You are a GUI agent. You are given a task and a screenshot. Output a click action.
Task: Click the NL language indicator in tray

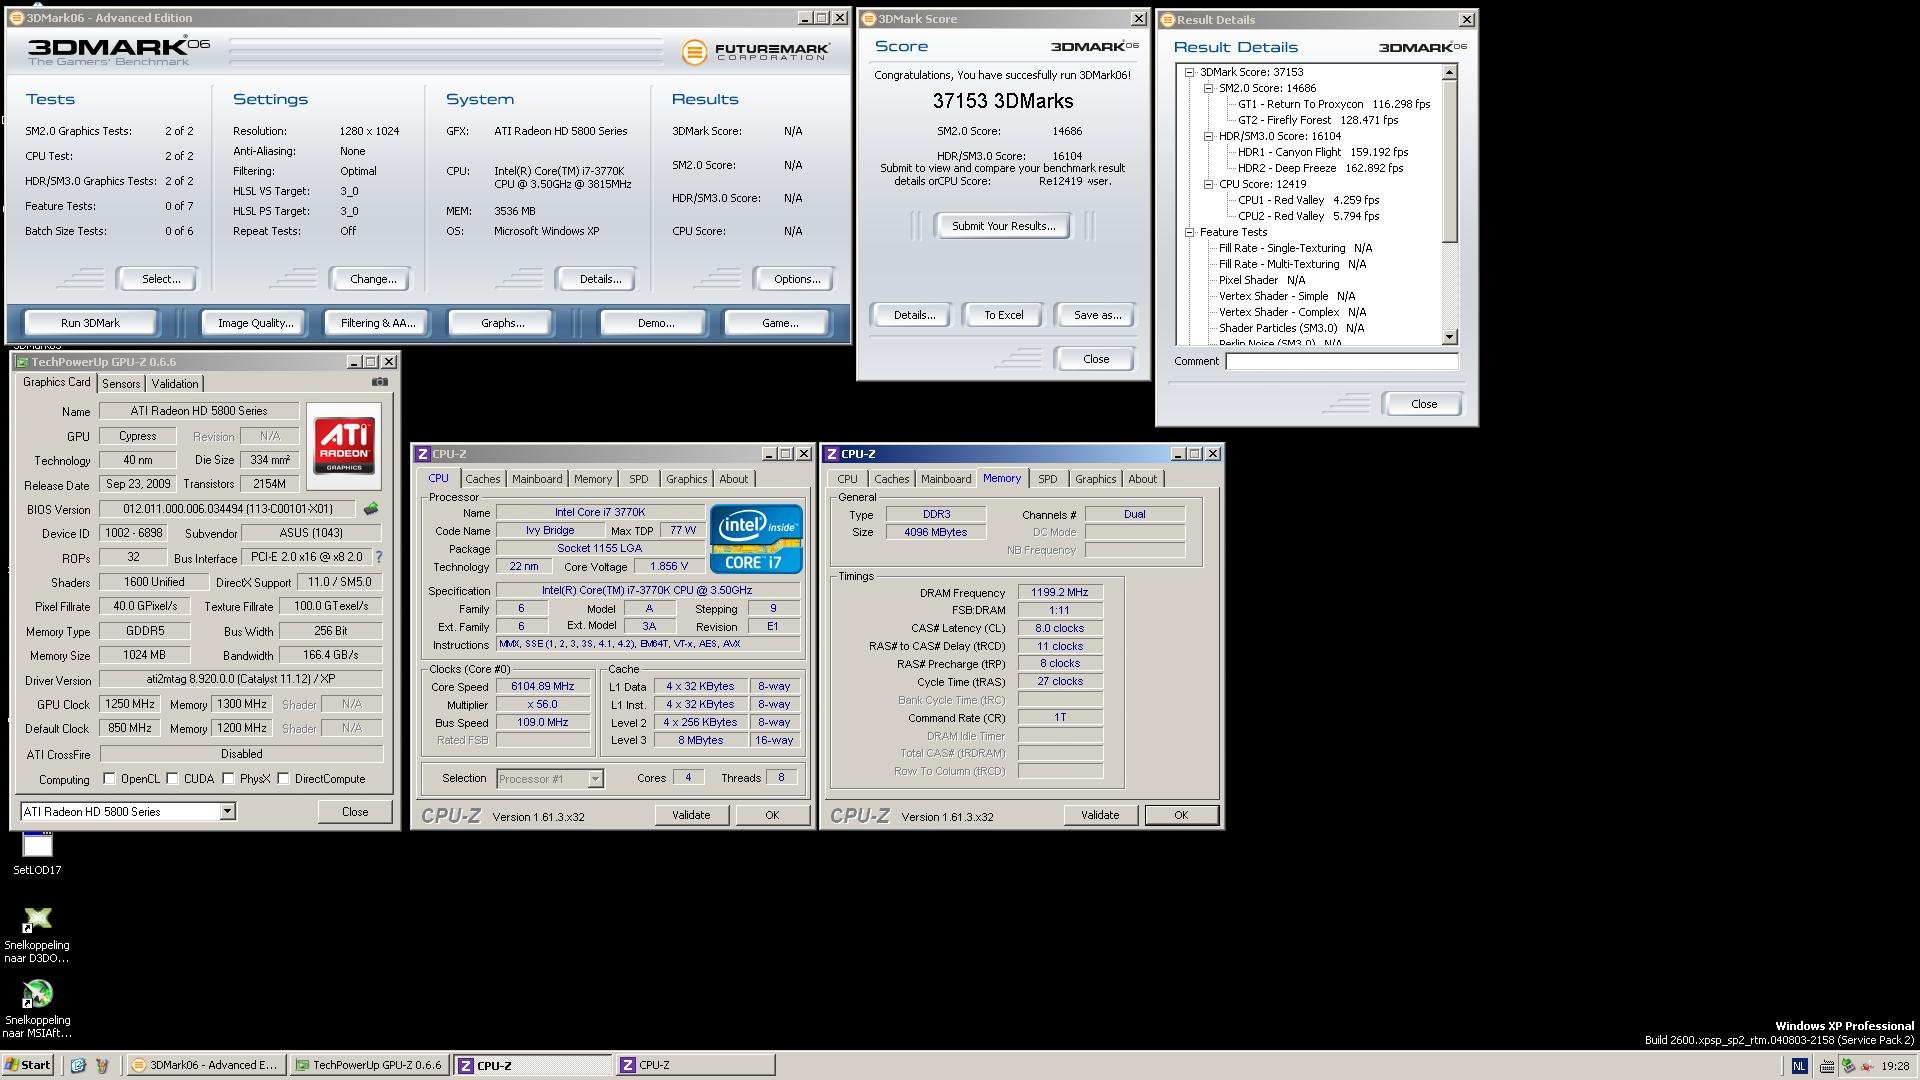[x=1799, y=1066]
